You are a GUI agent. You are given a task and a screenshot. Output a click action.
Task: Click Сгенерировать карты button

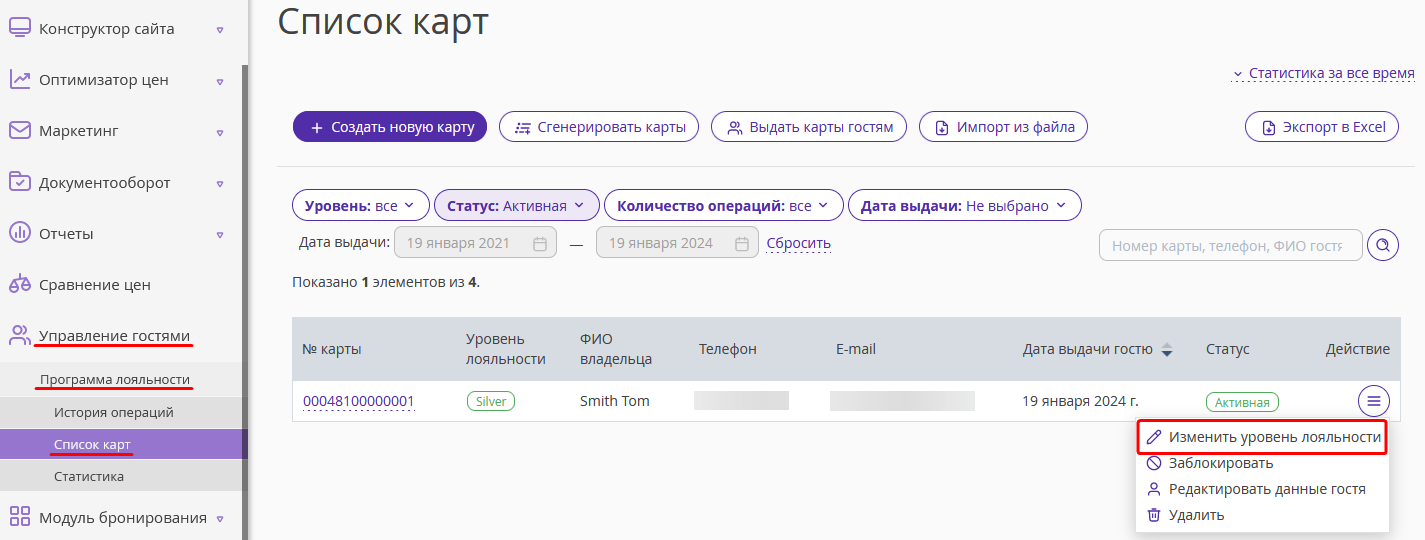coord(599,127)
